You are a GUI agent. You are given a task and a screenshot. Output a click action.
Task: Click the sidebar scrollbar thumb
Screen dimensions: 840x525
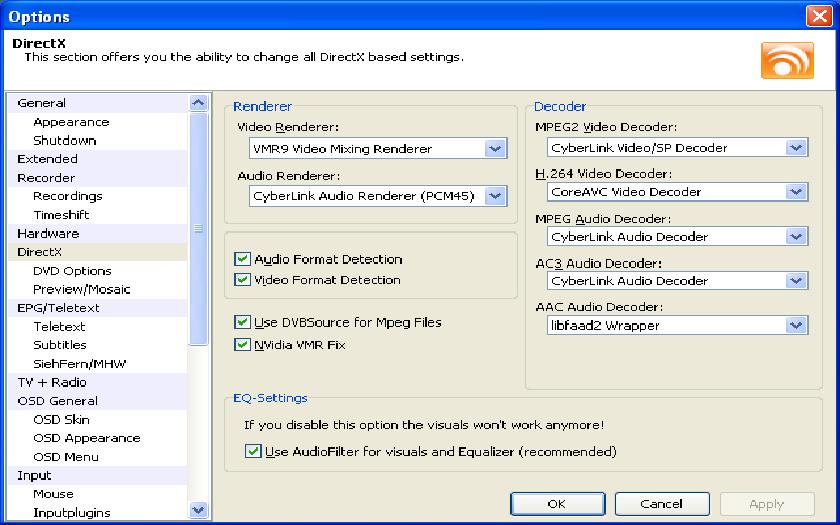198,229
